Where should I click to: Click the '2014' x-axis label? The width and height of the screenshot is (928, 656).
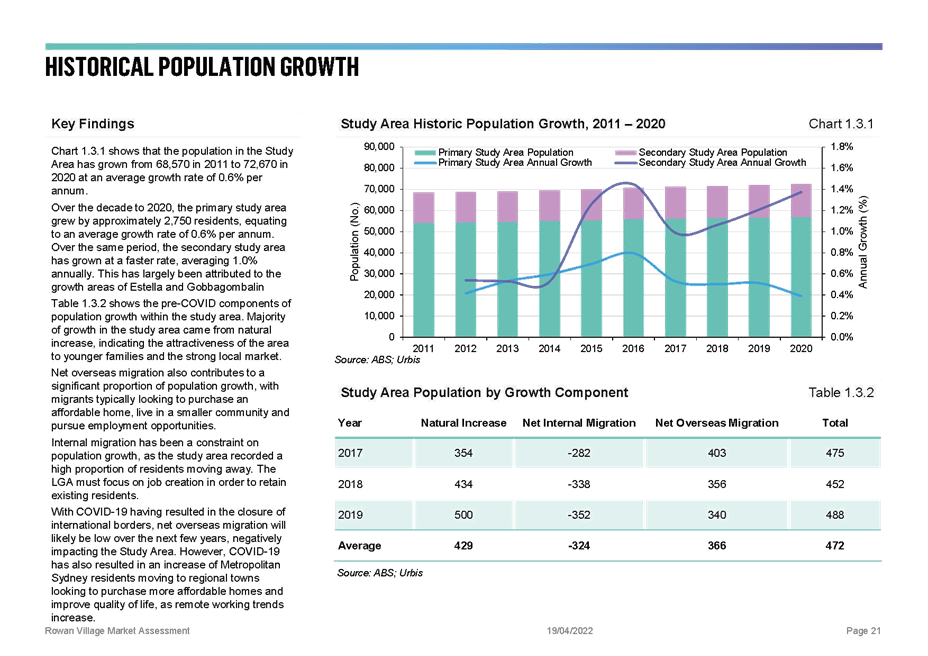click(549, 349)
